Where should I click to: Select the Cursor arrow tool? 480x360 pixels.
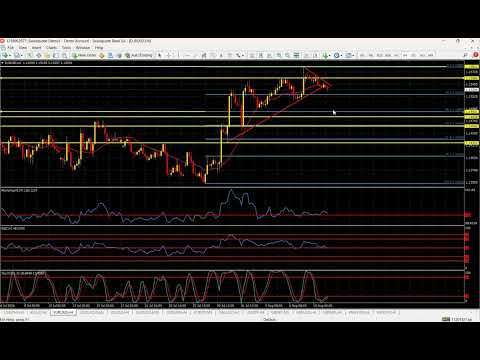pyautogui.click(x=160, y=55)
